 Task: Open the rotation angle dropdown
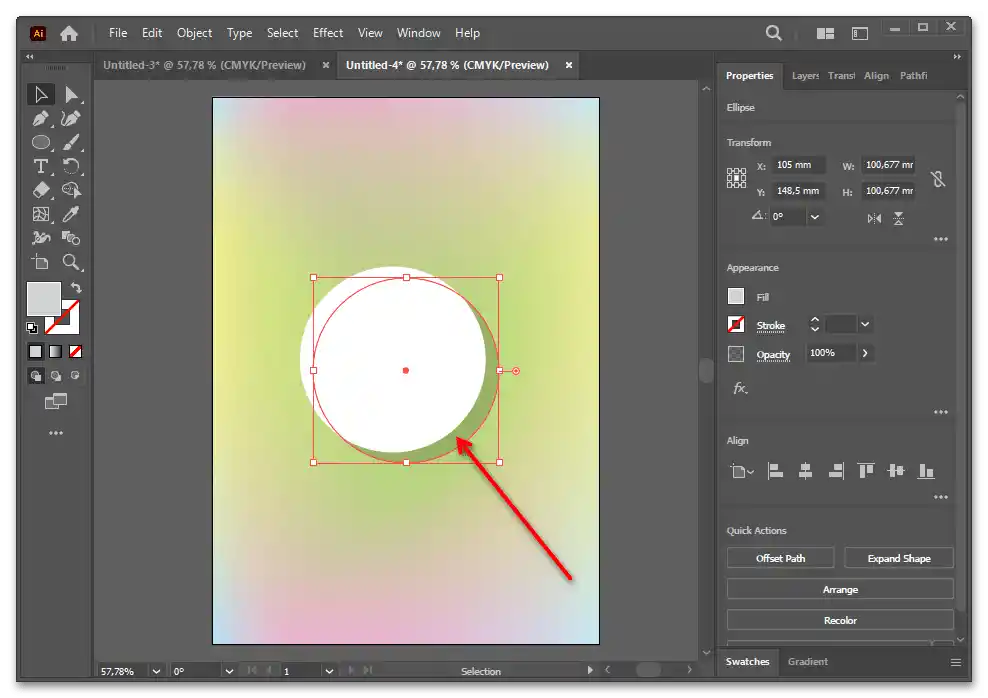(815, 217)
